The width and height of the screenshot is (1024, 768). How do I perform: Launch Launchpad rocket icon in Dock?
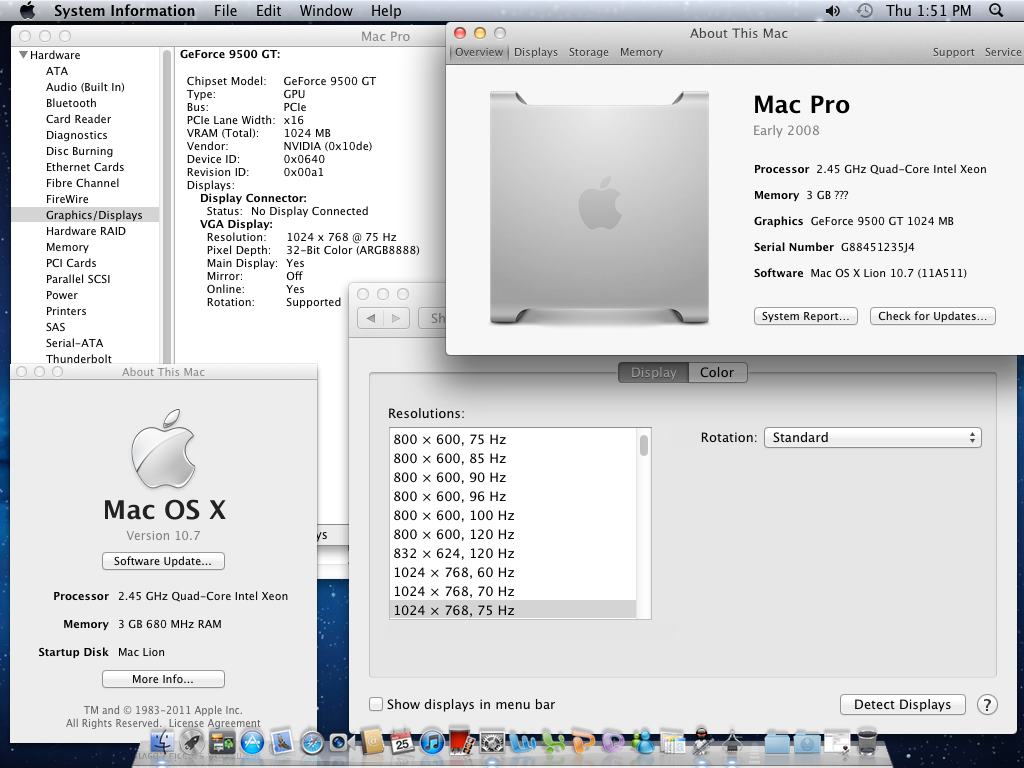click(193, 743)
